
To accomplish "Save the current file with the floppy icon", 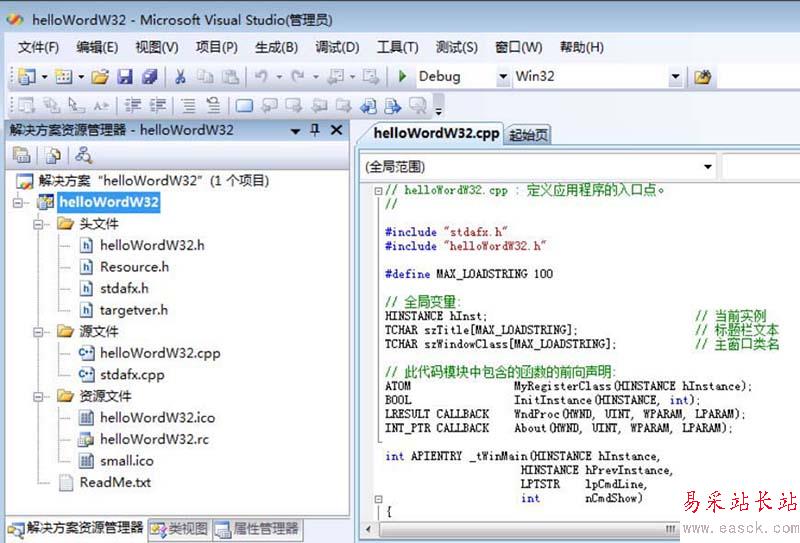I will (125, 77).
